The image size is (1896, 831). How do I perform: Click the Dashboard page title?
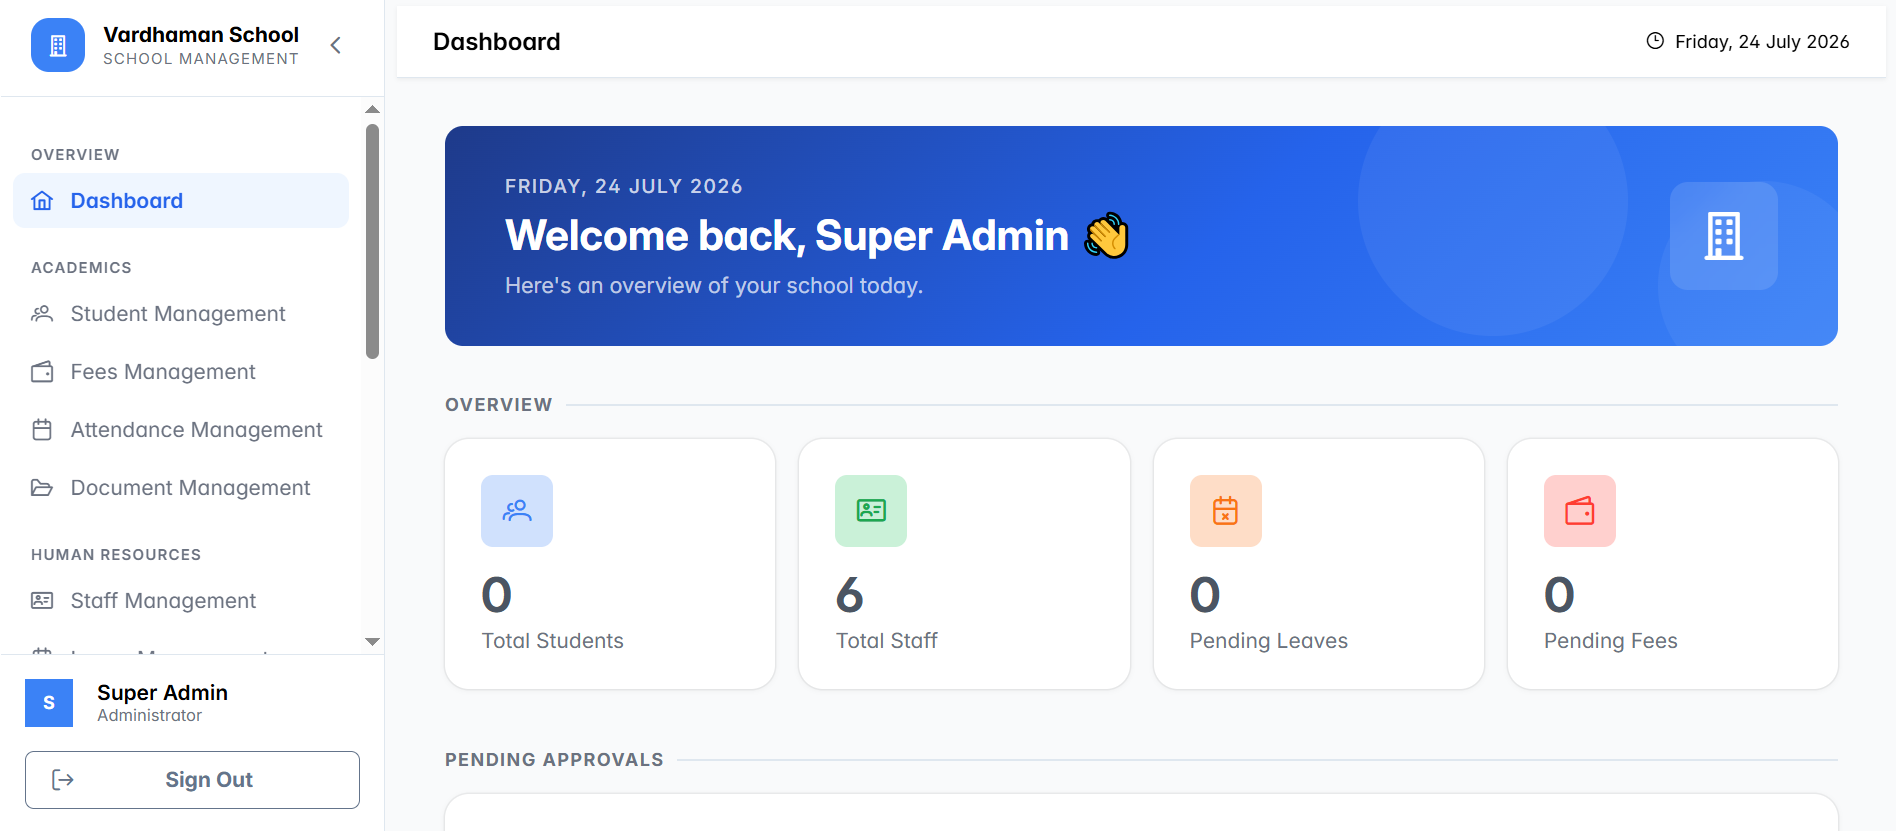click(x=496, y=42)
